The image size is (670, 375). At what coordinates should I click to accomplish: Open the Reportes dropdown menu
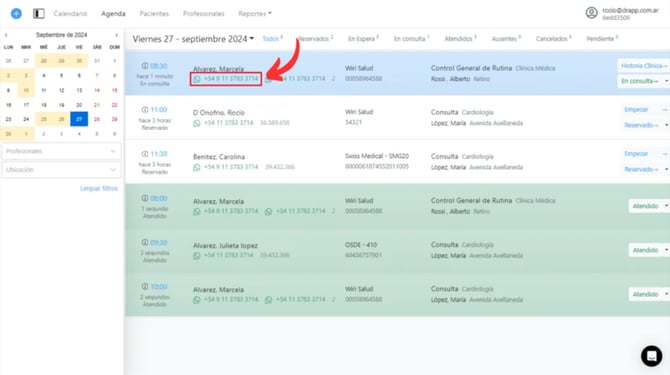[x=255, y=14]
